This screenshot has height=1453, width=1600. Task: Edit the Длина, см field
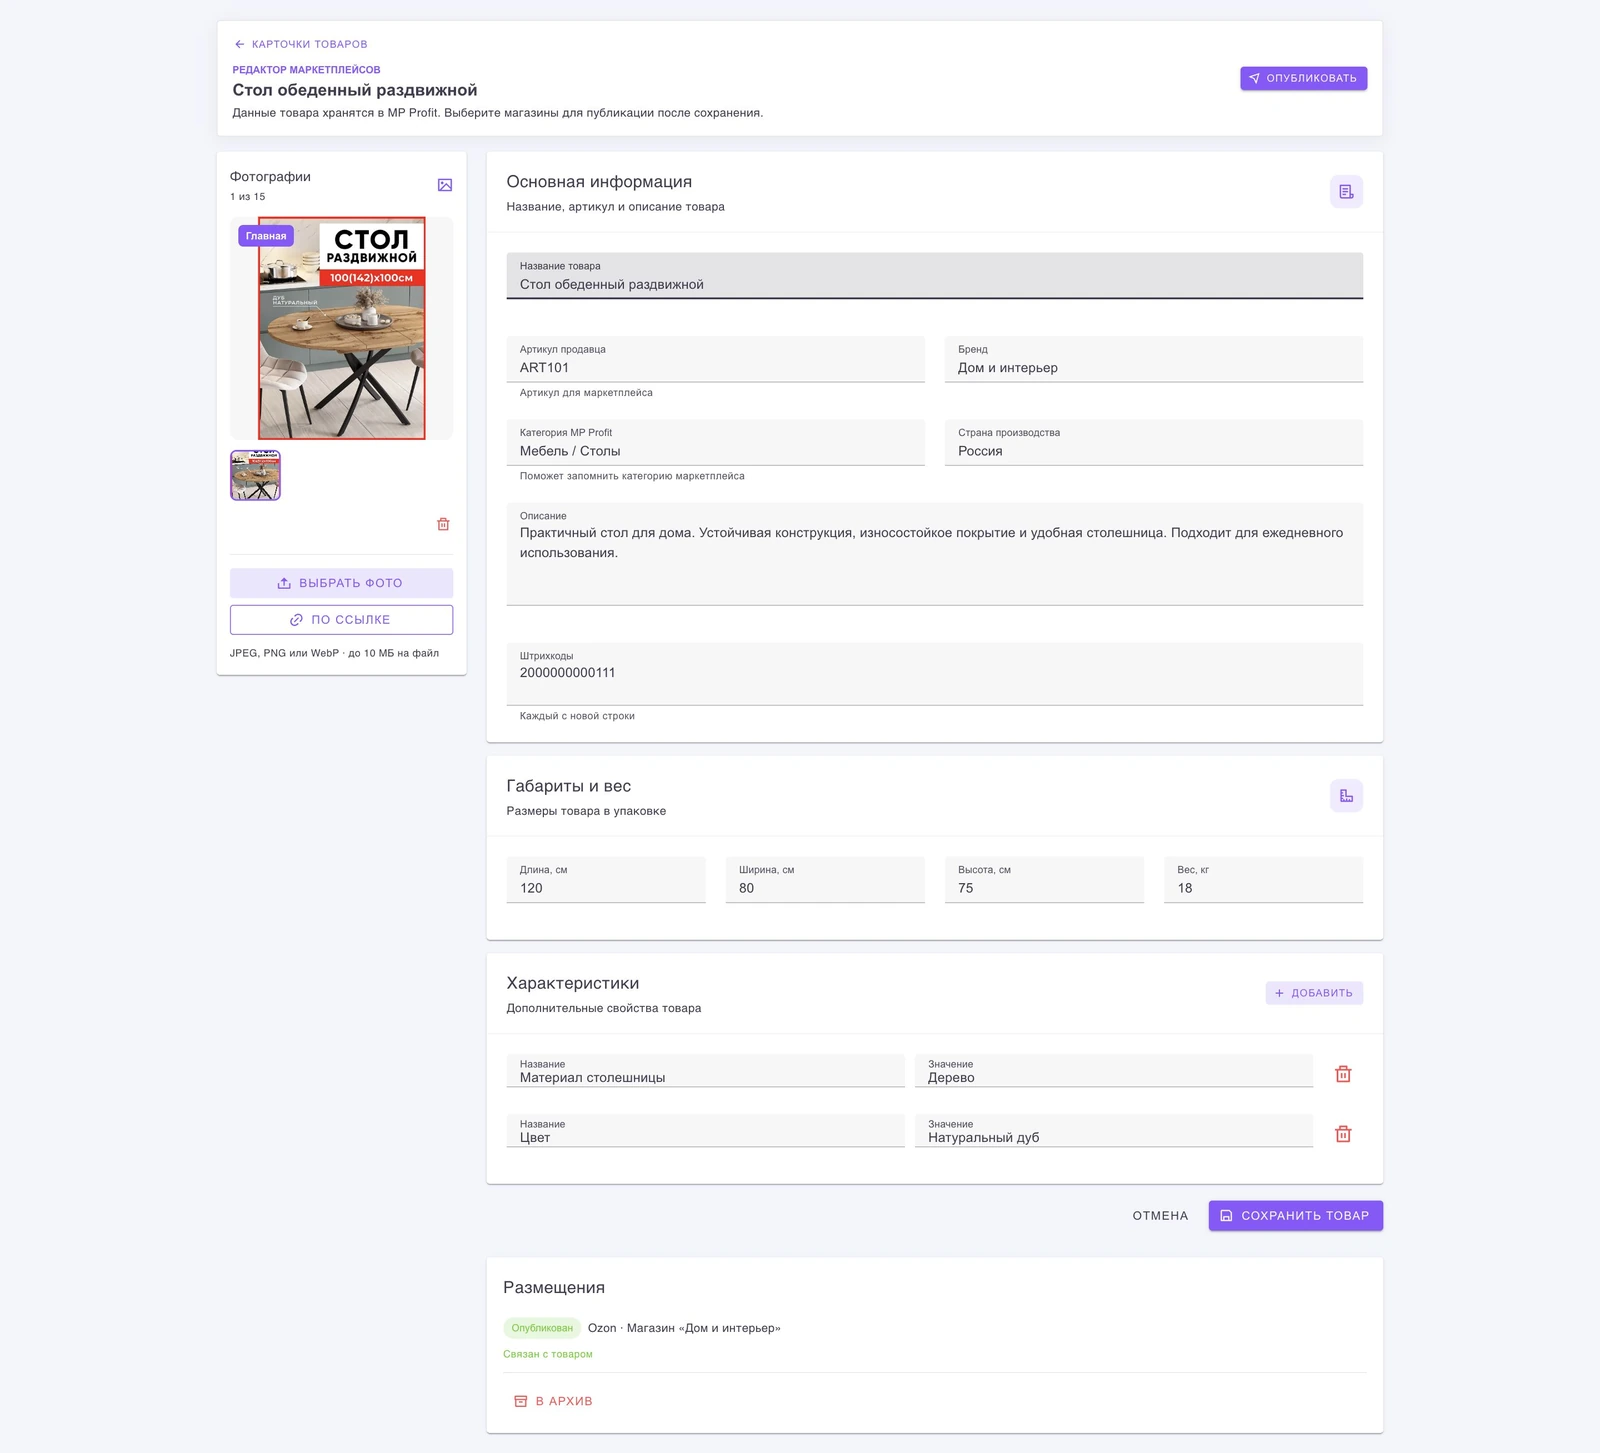click(x=606, y=880)
